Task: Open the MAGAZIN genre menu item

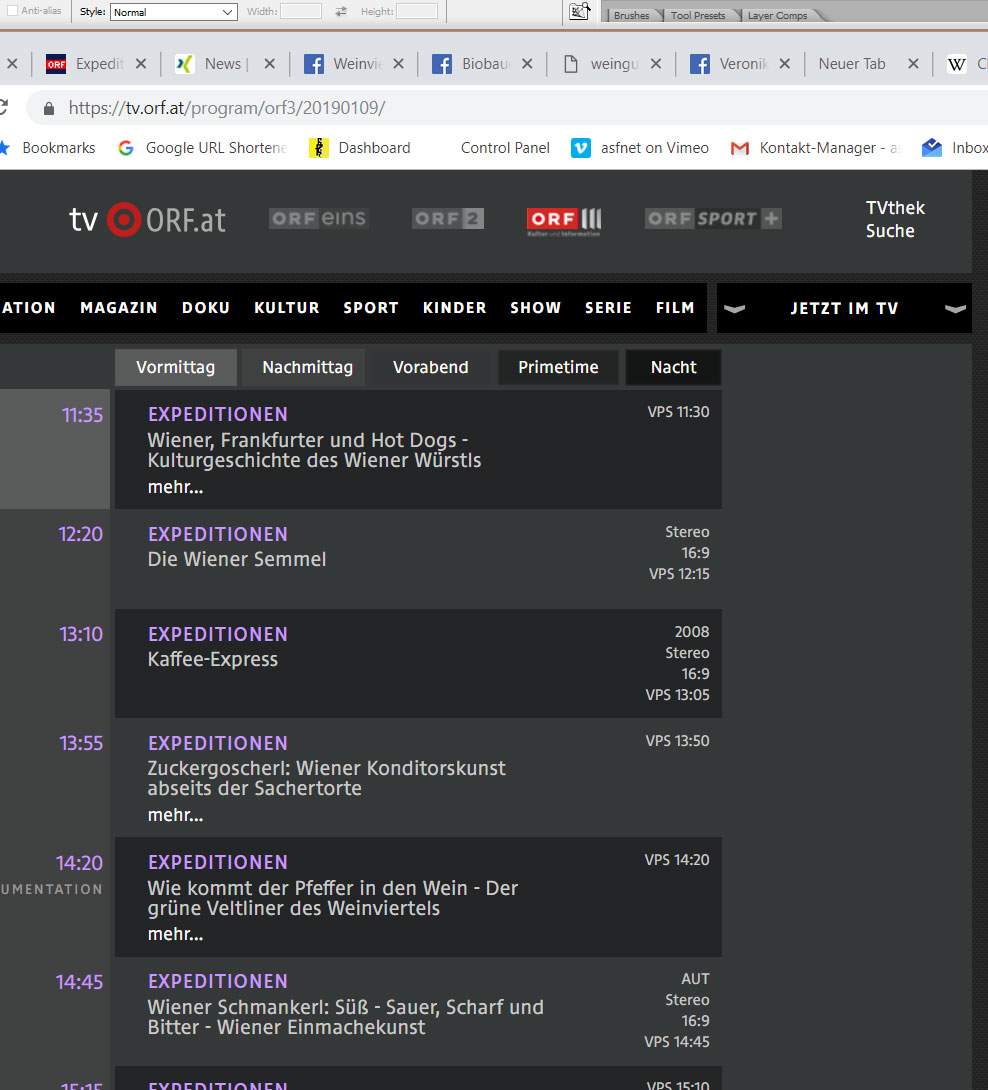Action: coord(119,308)
